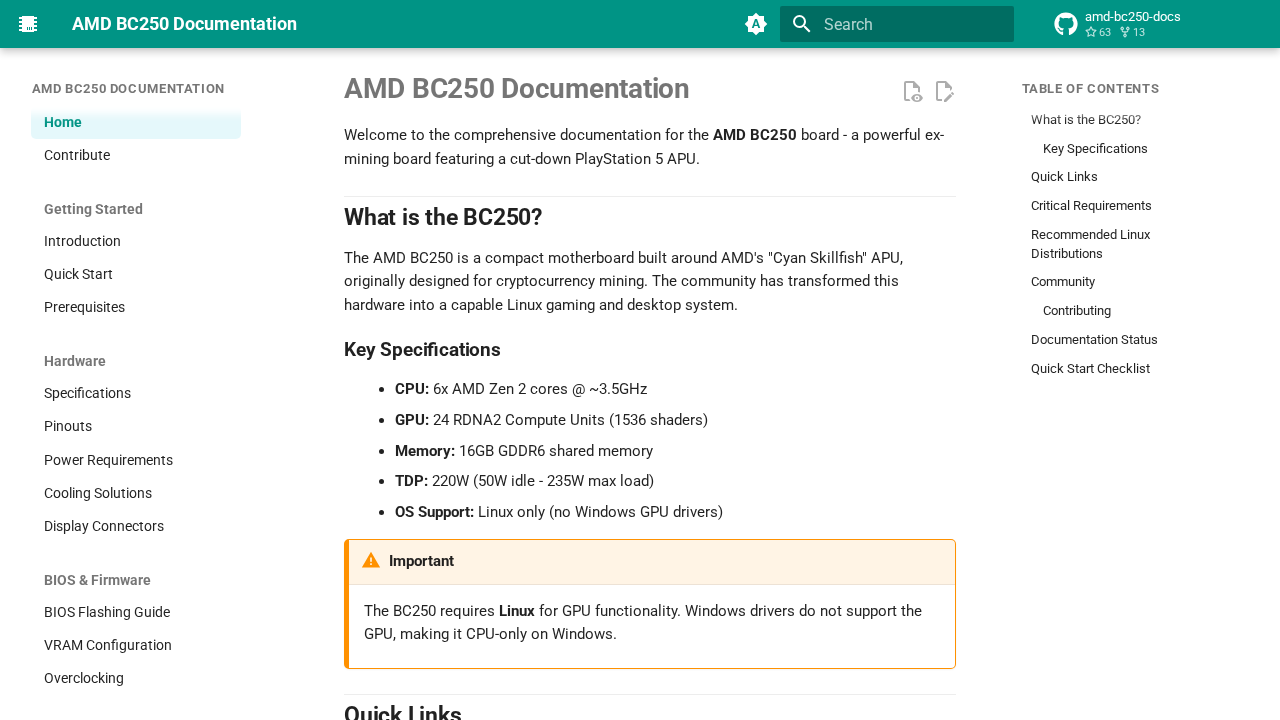Viewport: 1280px width, 720px height.
Task: Open Cooling Solutions page
Action: pos(98,493)
